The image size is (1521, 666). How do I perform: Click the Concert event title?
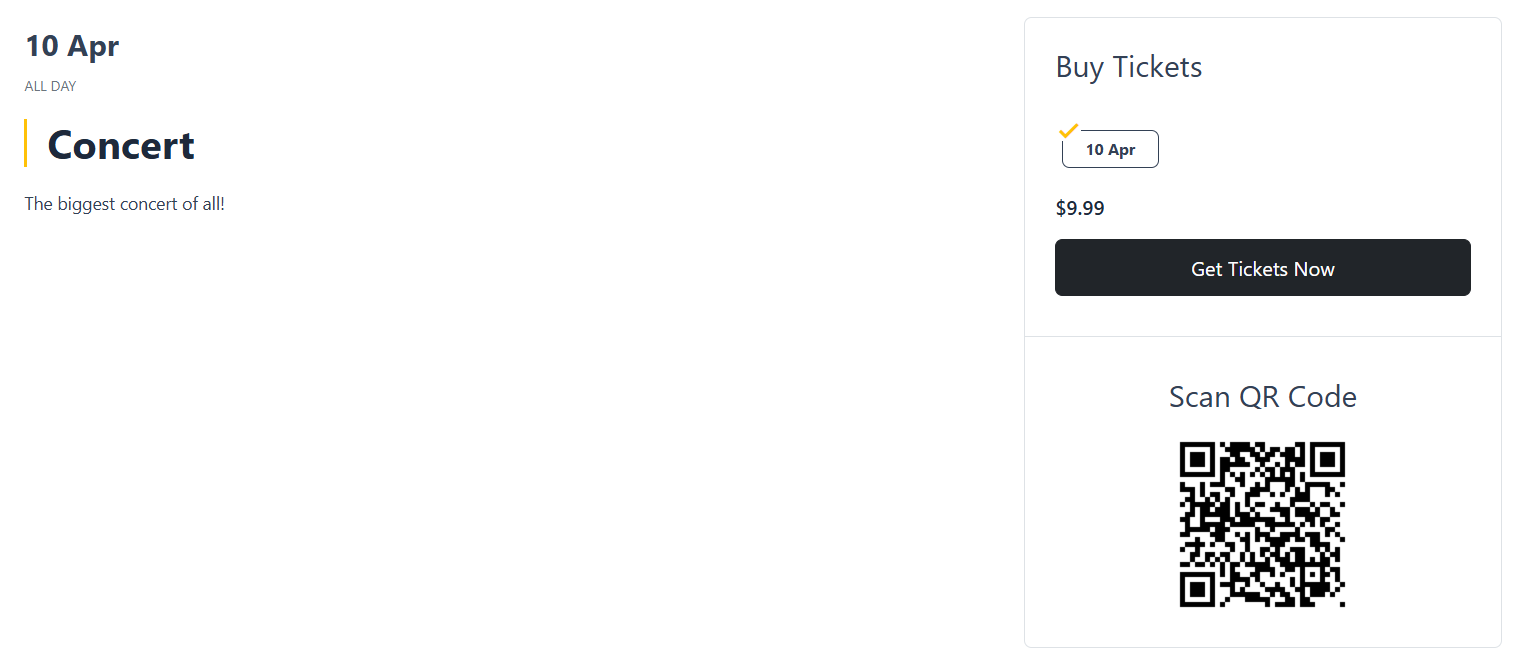(121, 145)
